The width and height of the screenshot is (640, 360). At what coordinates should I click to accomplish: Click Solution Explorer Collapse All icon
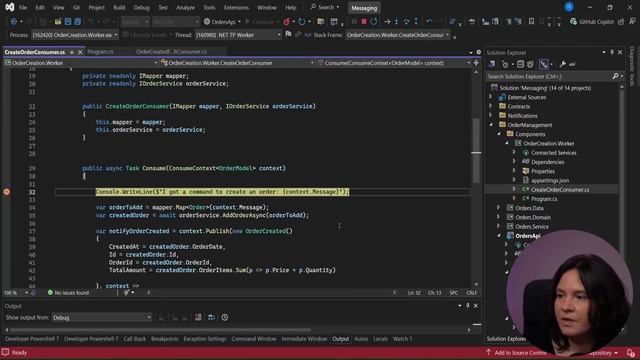520,64
